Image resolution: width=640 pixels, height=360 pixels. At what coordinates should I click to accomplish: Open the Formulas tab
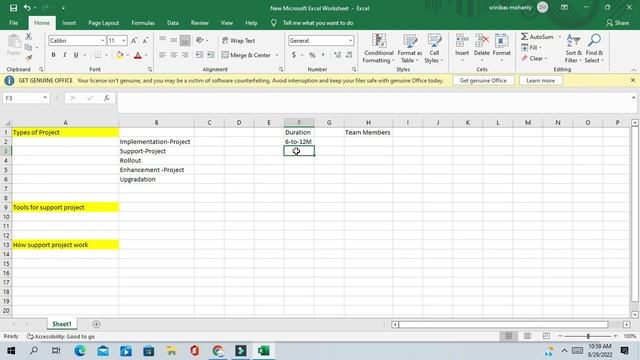pyautogui.click(x=143, y=23)
